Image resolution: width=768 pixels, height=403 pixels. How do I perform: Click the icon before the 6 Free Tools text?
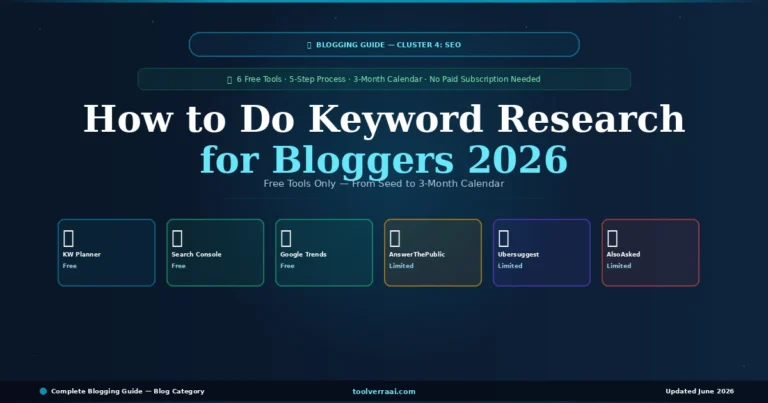229,79
